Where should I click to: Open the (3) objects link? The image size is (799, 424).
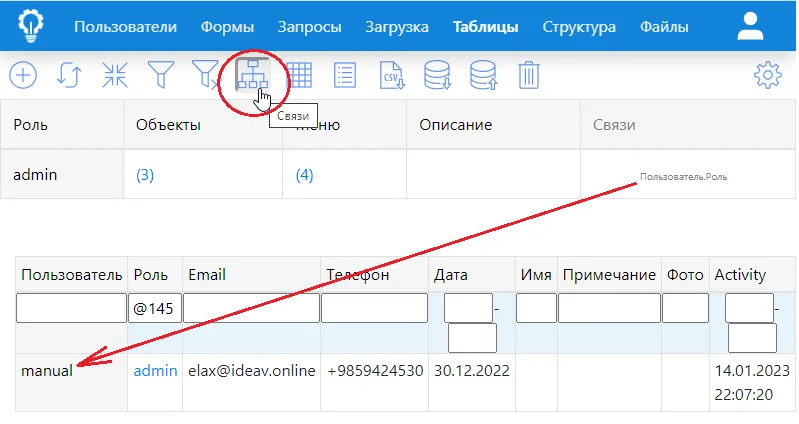pyautogui.click(x=145, y=175)
